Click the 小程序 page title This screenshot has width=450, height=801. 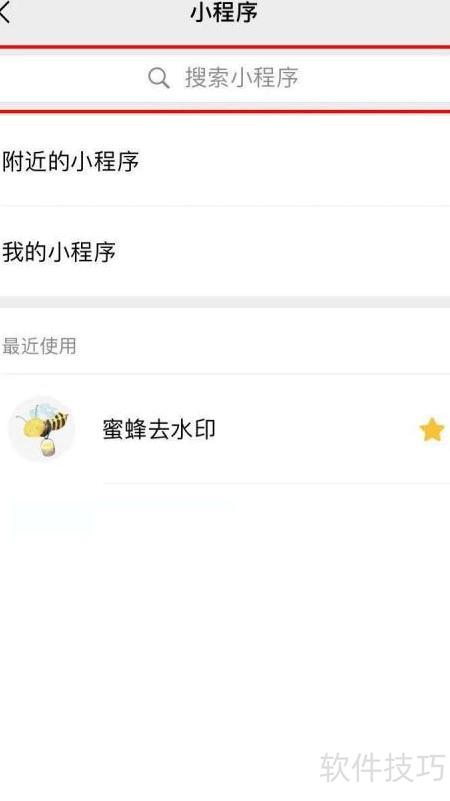coord(224,12)
